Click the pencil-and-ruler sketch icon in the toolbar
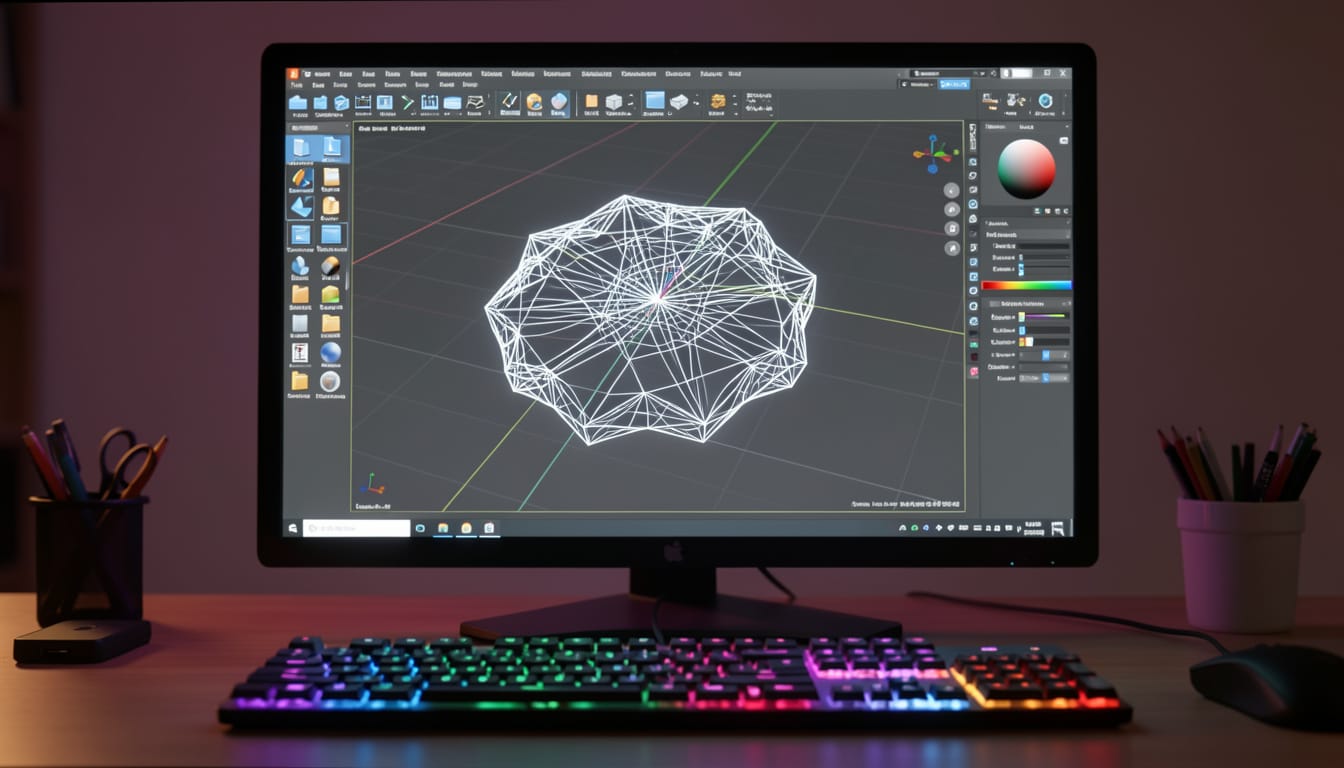Screen dimensions: 1344x768 (x=508, y=103)
